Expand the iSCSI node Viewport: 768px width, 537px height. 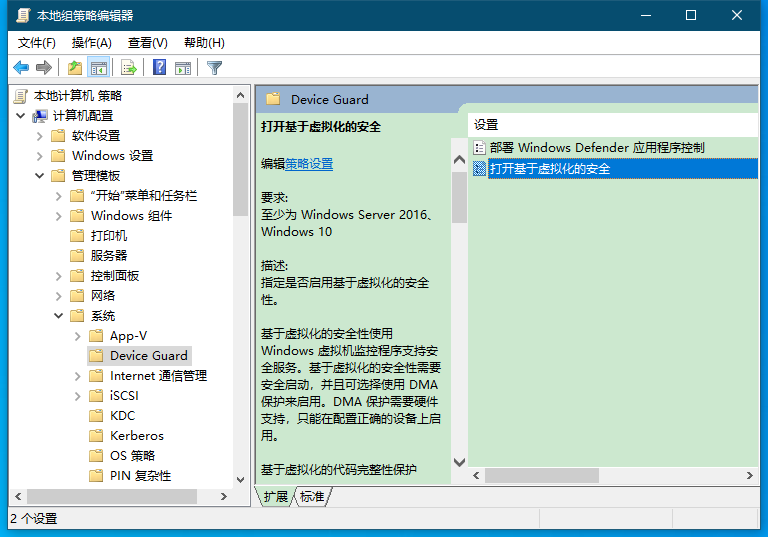[x=78, y=396]
